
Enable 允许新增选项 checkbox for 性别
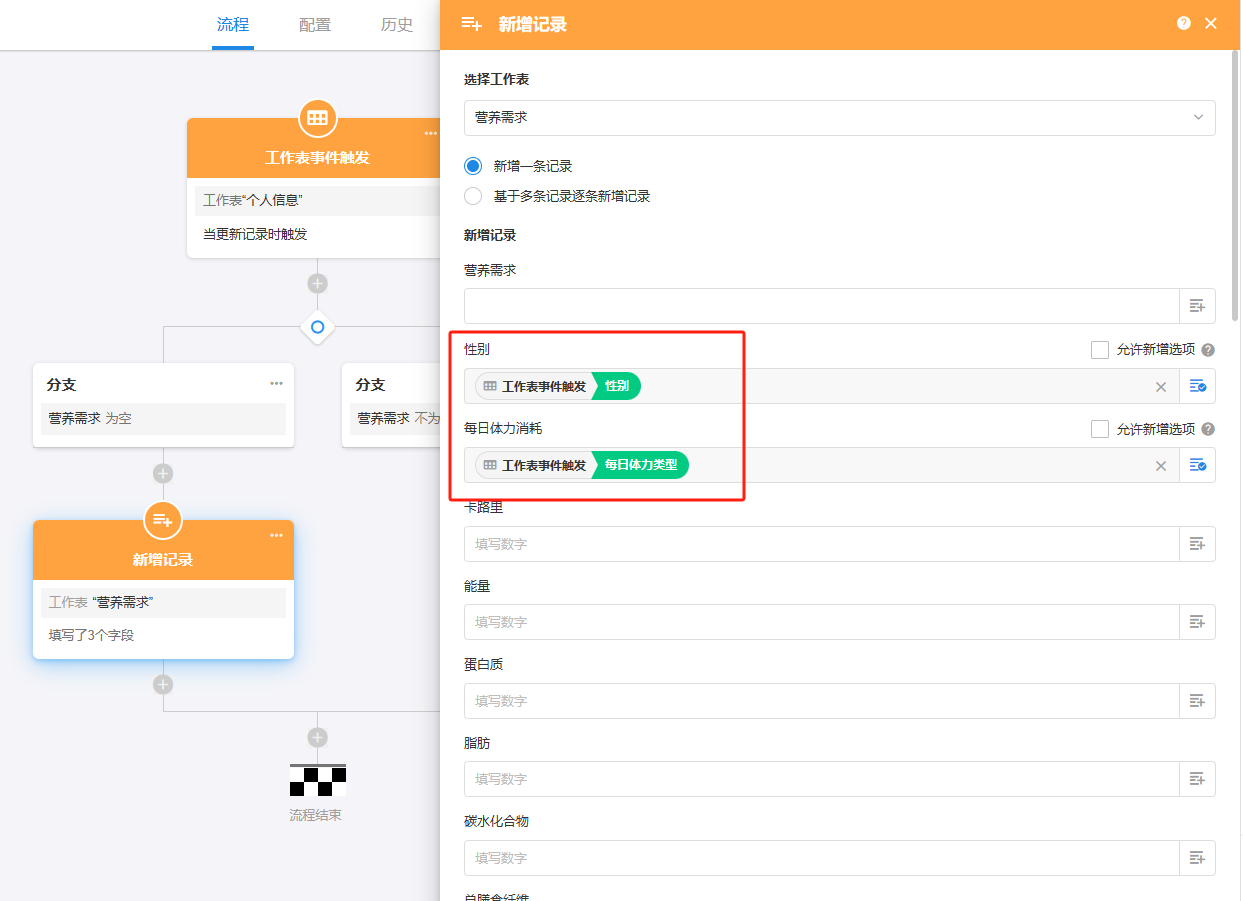point(1100,350)
